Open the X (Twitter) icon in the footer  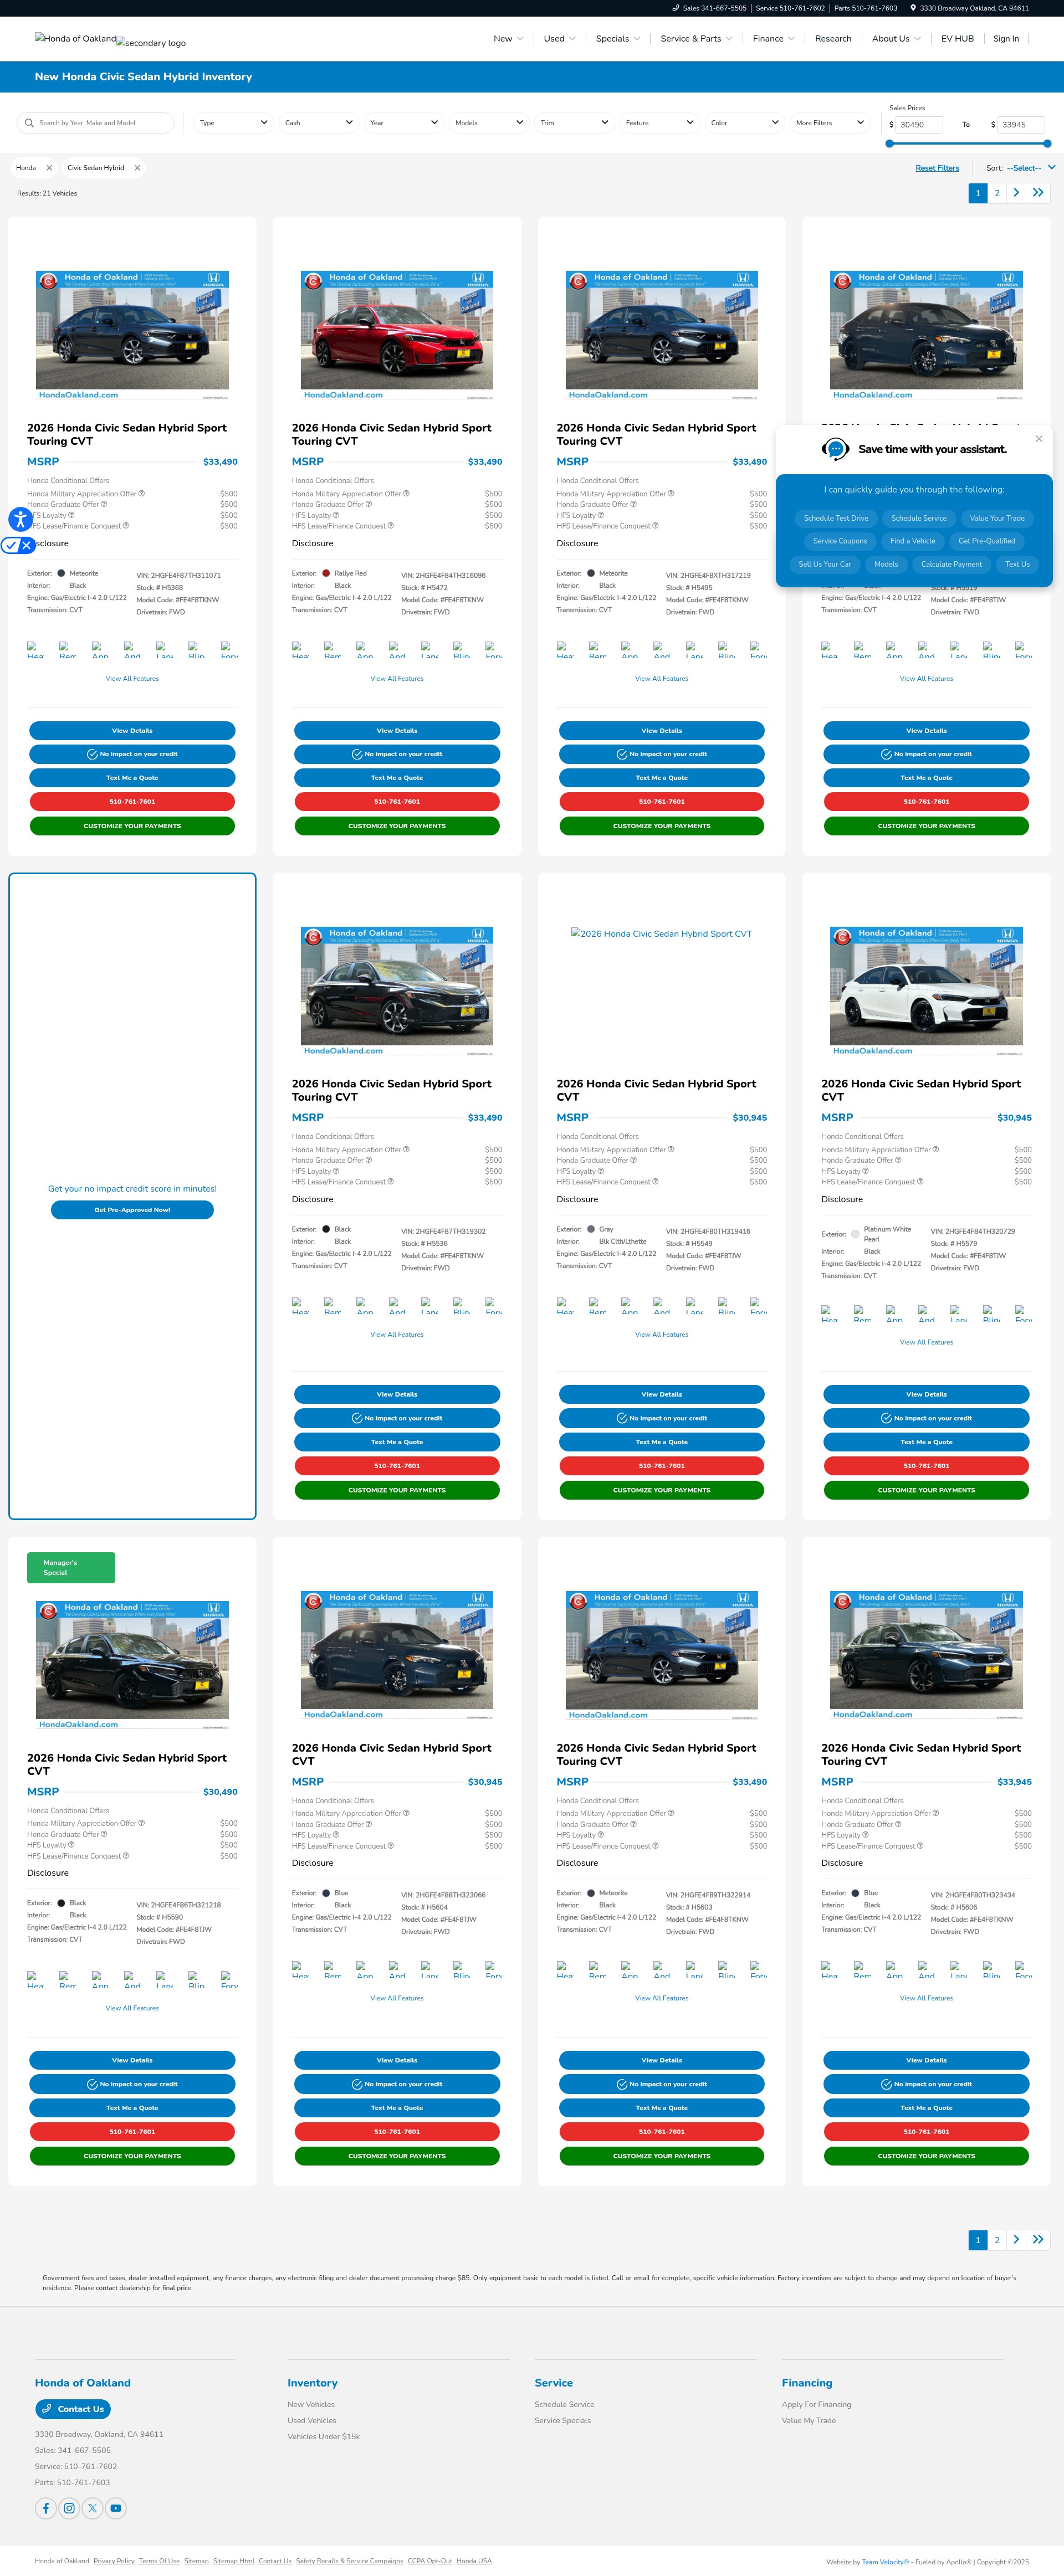coord(92,2507)
